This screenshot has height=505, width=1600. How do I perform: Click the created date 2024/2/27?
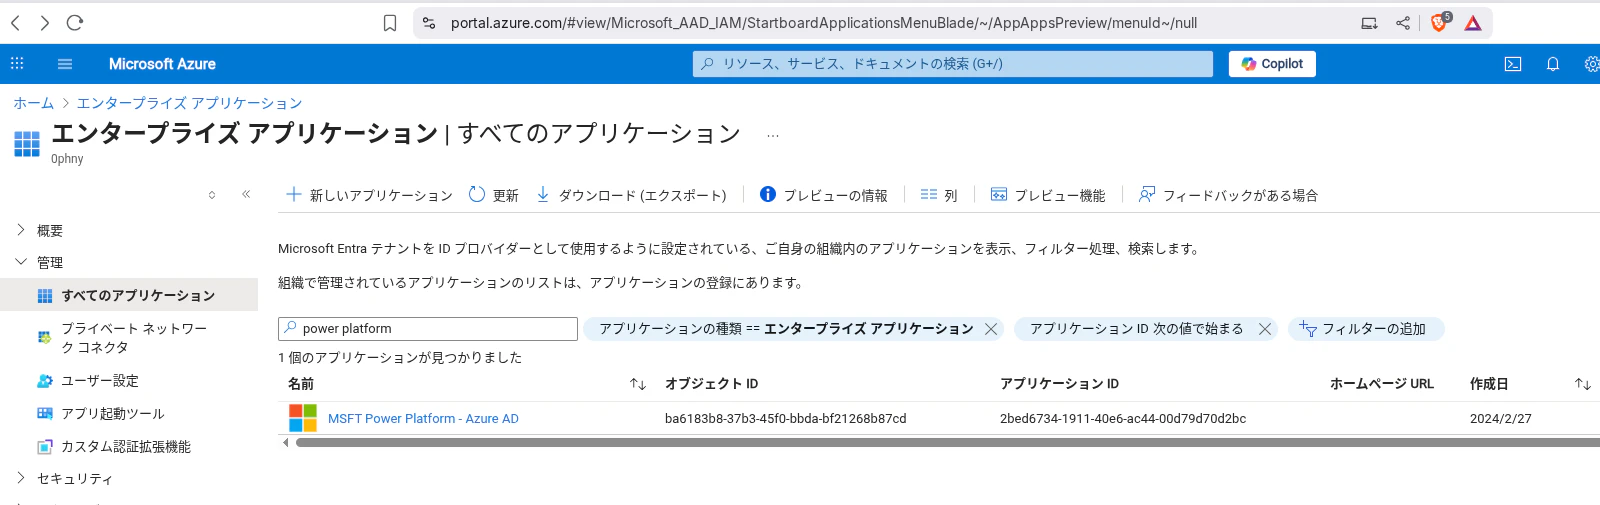pos(1500,418)
